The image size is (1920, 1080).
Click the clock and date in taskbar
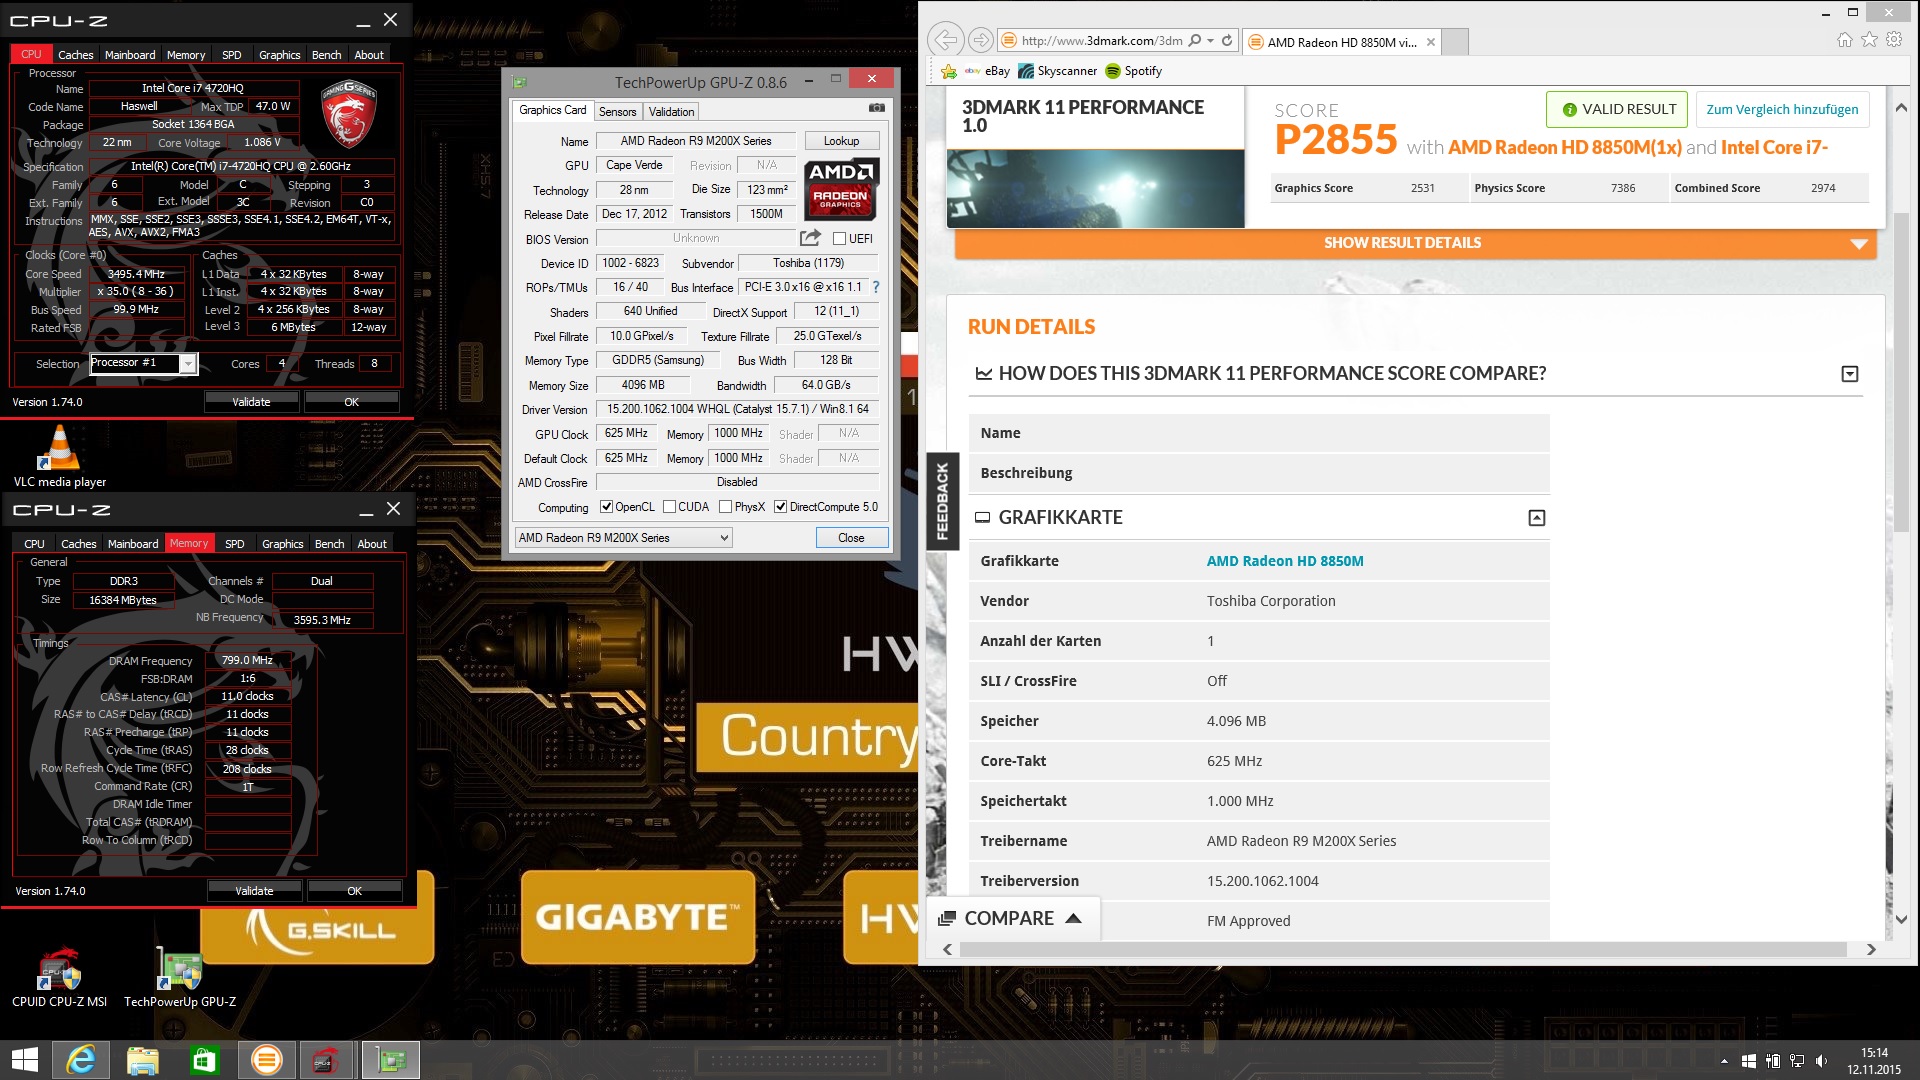[1874, 1061]
